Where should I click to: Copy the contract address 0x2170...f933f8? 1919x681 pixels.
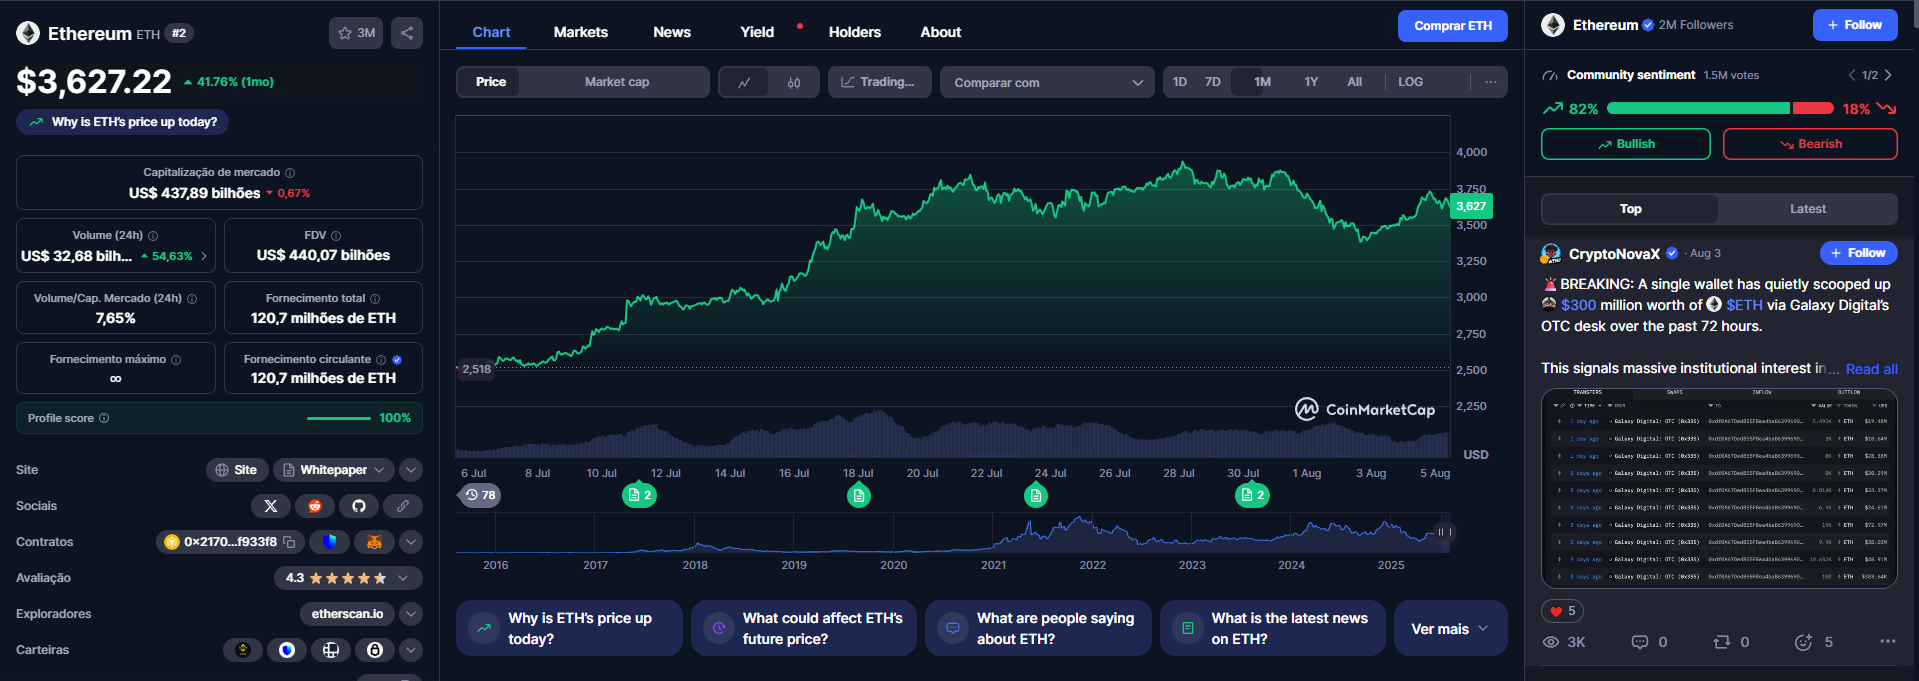pyautogui.click(x=289, y=542)
